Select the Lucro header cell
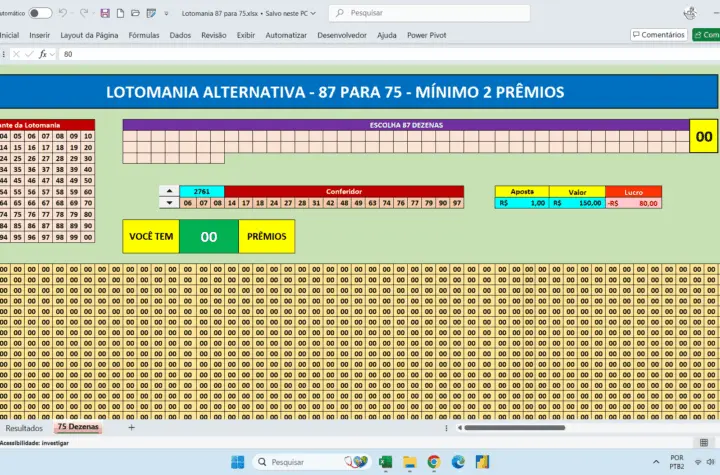The width and height of the screenshot is (720, 475). click(x=633, y=192)
